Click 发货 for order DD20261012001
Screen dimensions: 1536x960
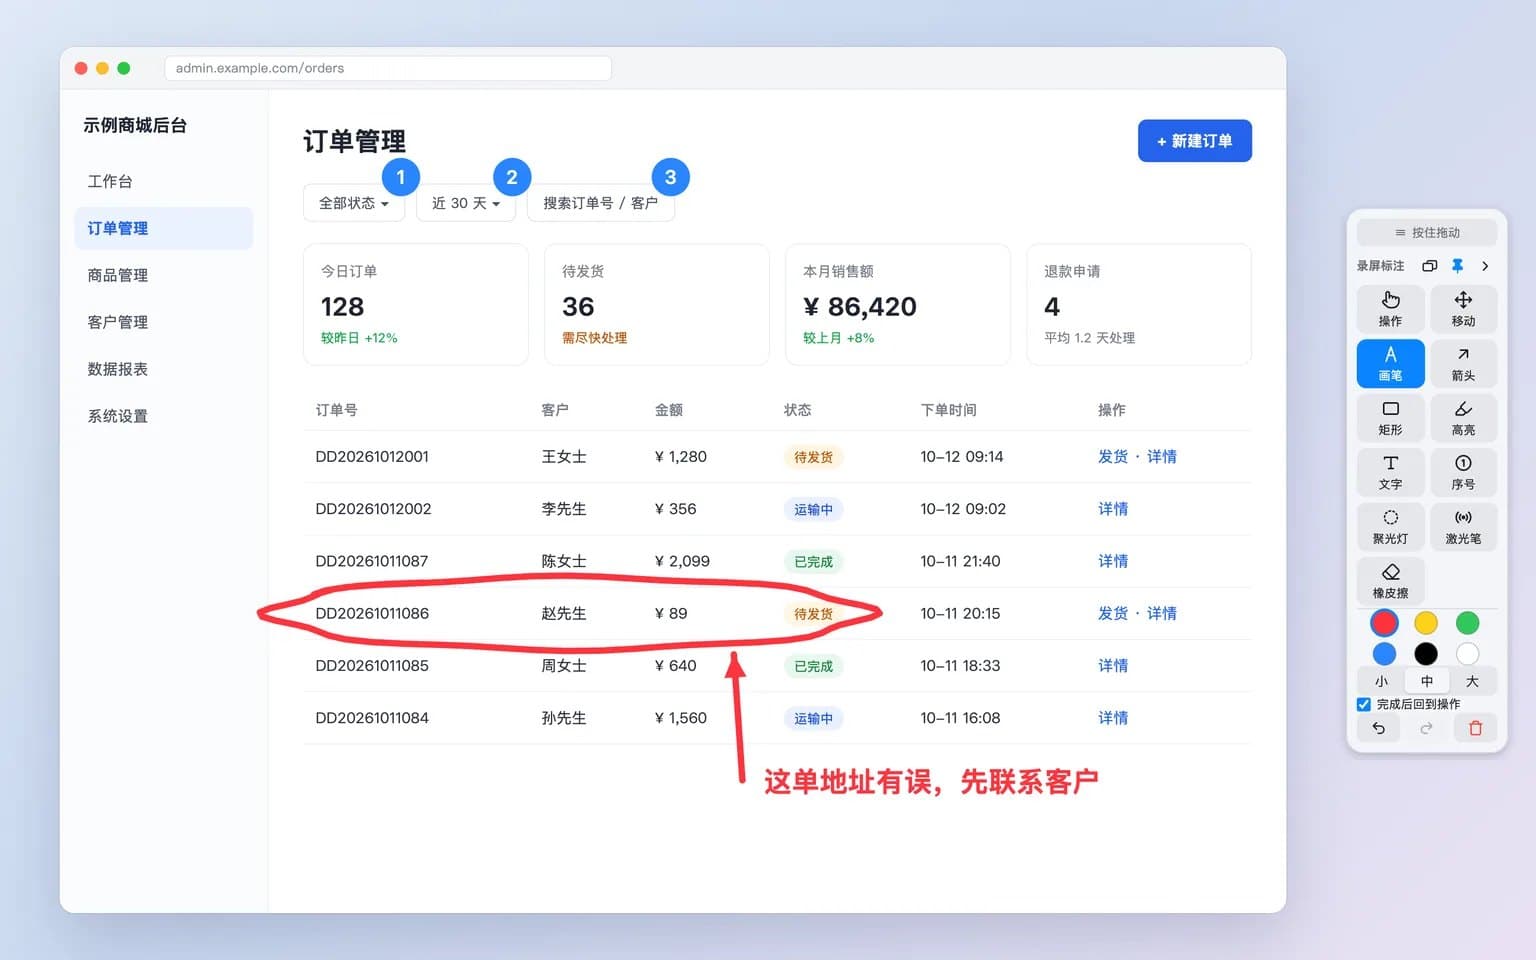click(1113, 457)
